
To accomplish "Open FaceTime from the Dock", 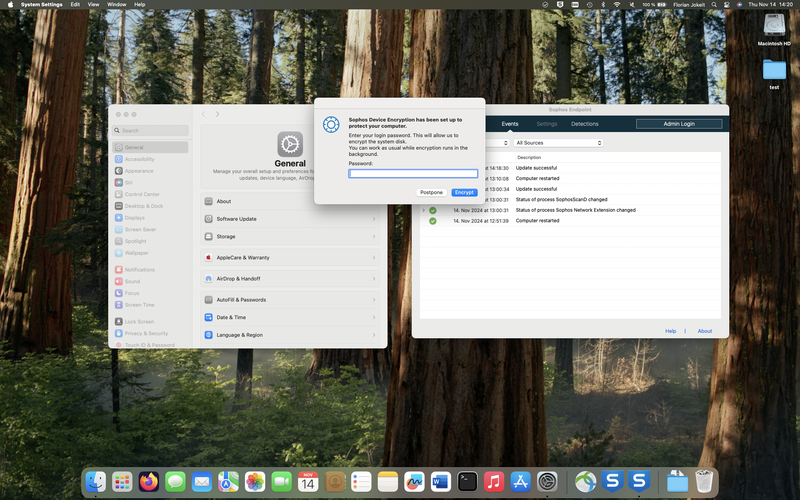I will (281, 482).
